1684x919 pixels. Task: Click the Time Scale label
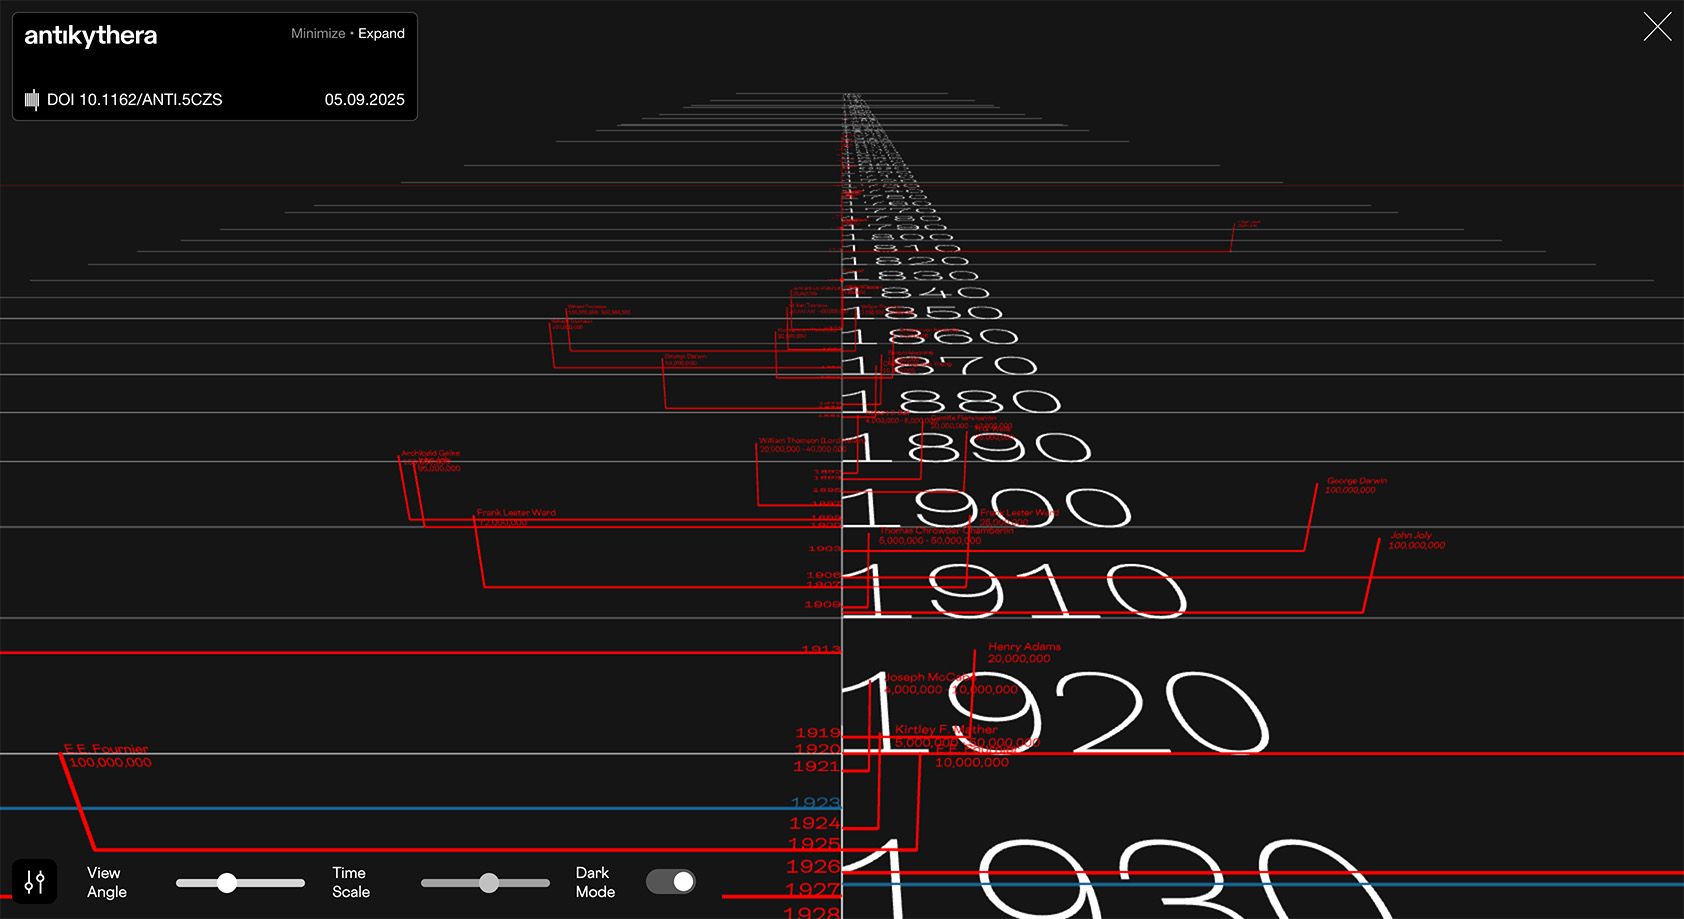[x=351, y=882]
